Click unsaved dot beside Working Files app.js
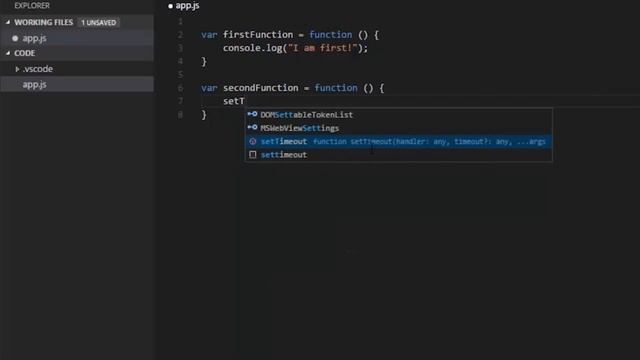The width and height of the screenshot is (640, 360). pos(15,38)
